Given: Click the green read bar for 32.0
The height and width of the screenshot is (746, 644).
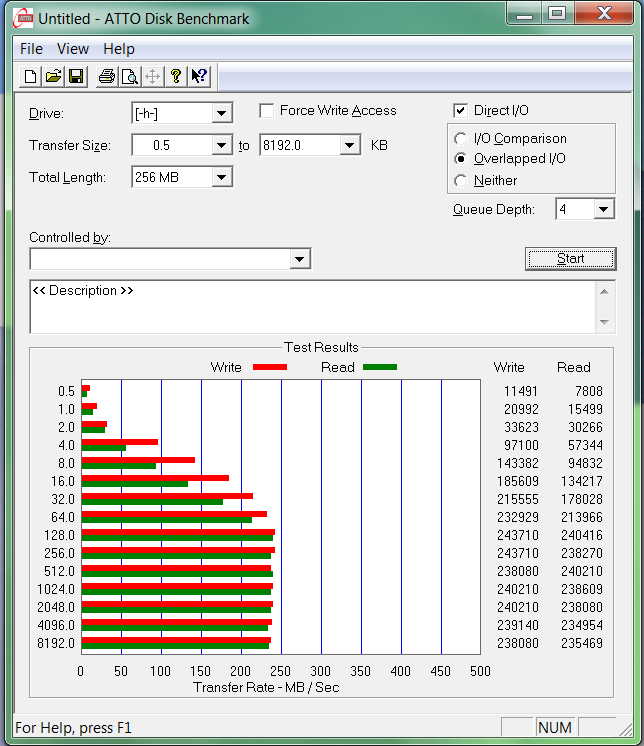Looking at the screenshot, I should coord(152,502).
